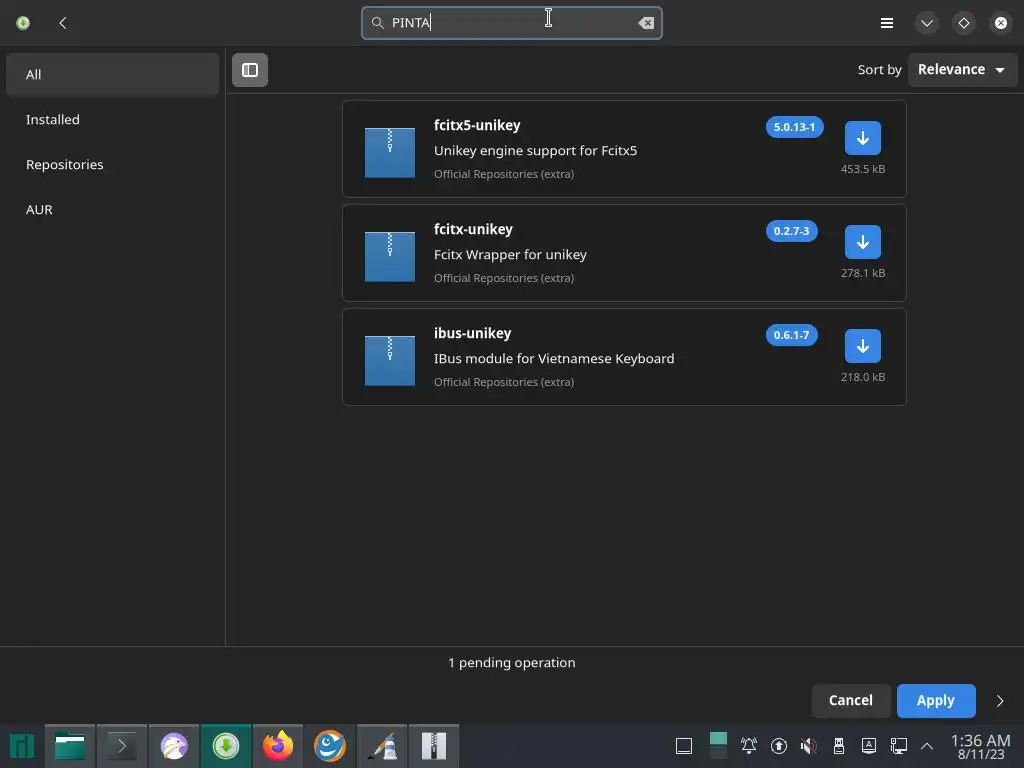Open ibus-unikey package title
Viewport: 1024px width, 768px height.
click(x=472, y=333)
